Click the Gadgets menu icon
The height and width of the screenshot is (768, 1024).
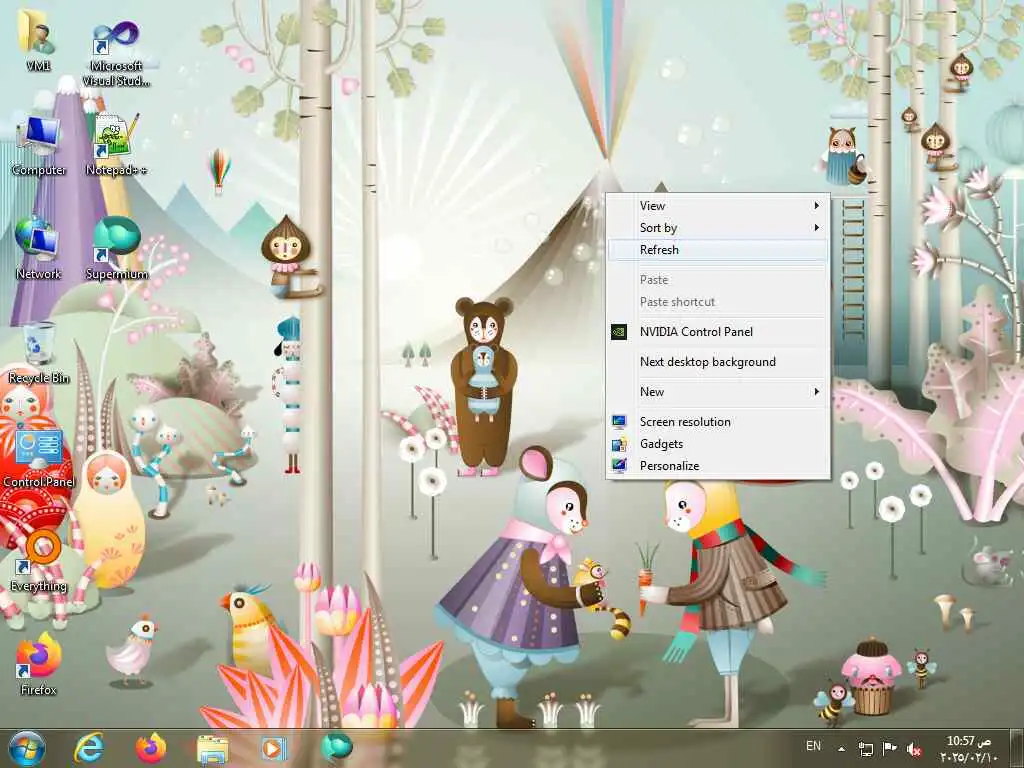618,444
